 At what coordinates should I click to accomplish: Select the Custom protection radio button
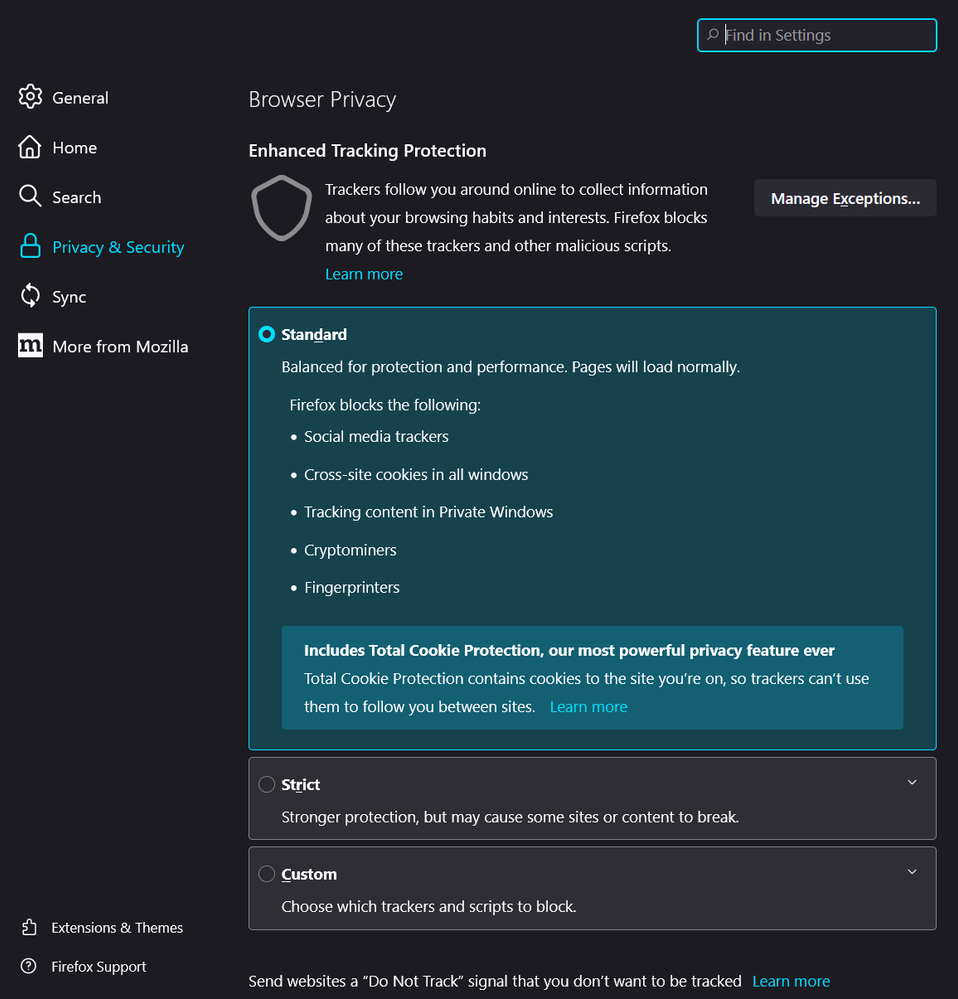(267, 874)
